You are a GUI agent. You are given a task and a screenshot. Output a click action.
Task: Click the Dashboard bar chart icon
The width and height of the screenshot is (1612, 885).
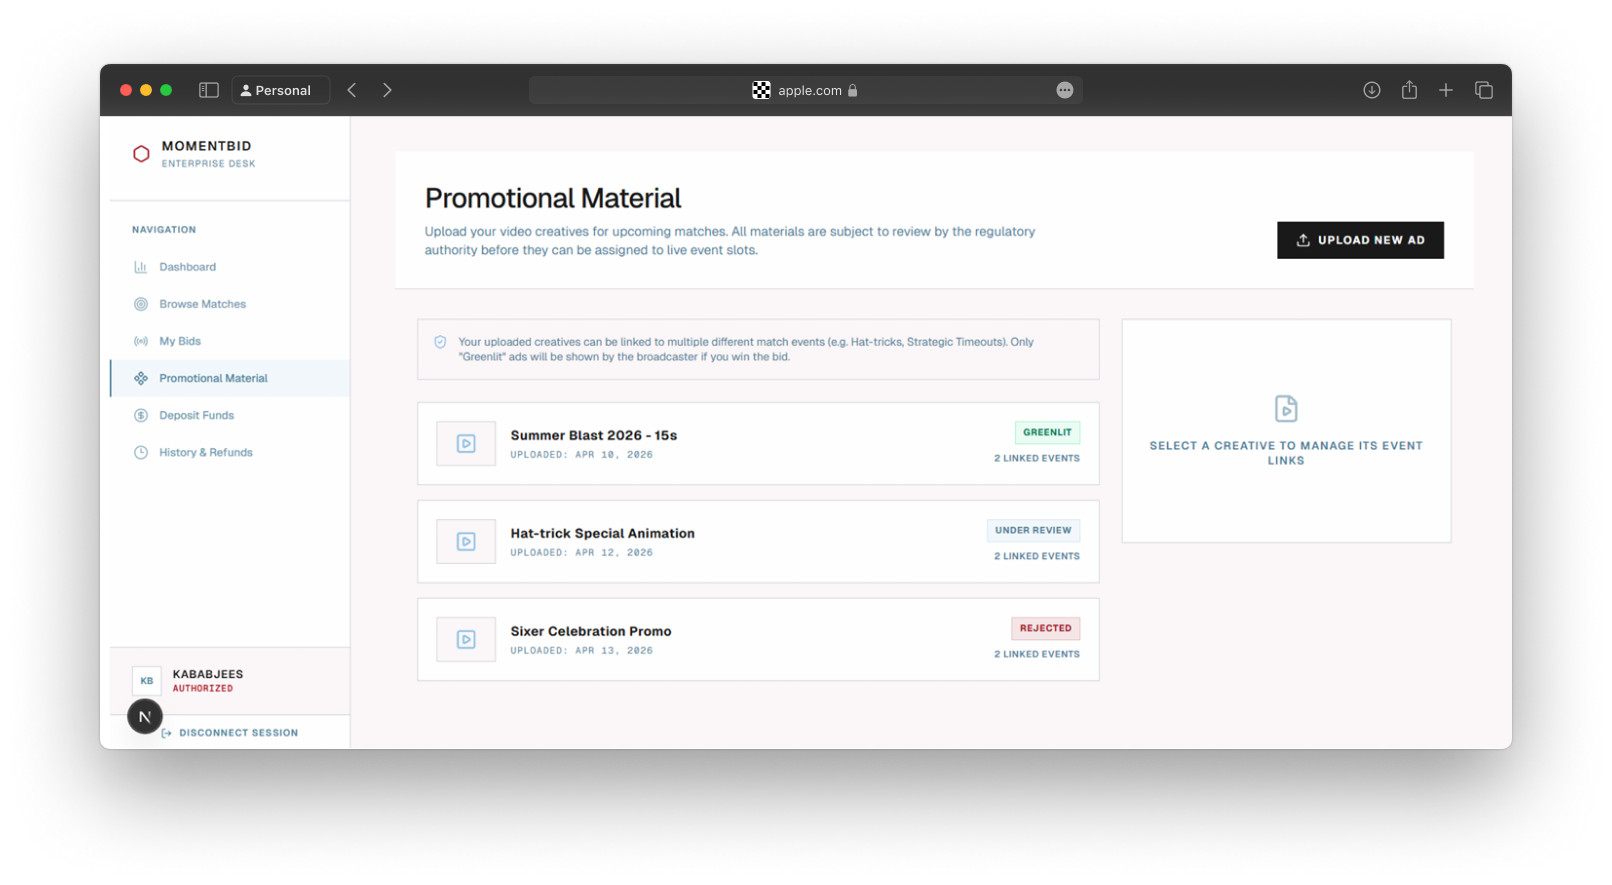click(141, 267)
